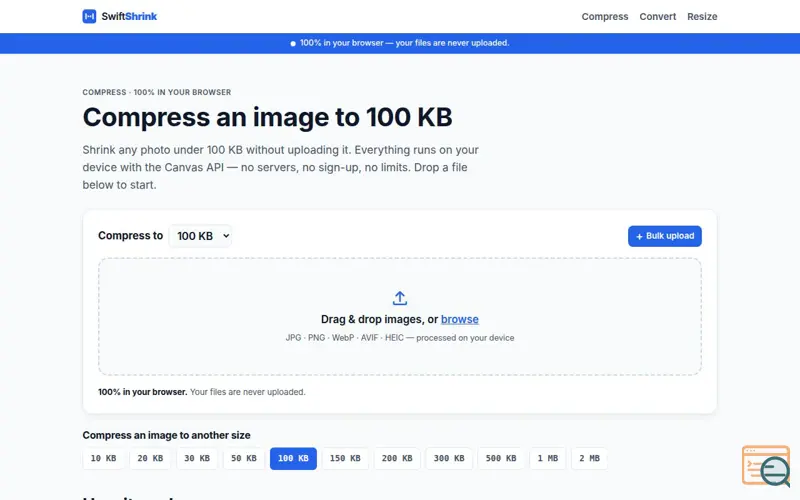
Task: Select the 150 KB size chip
Action: [x=345, y=458]
